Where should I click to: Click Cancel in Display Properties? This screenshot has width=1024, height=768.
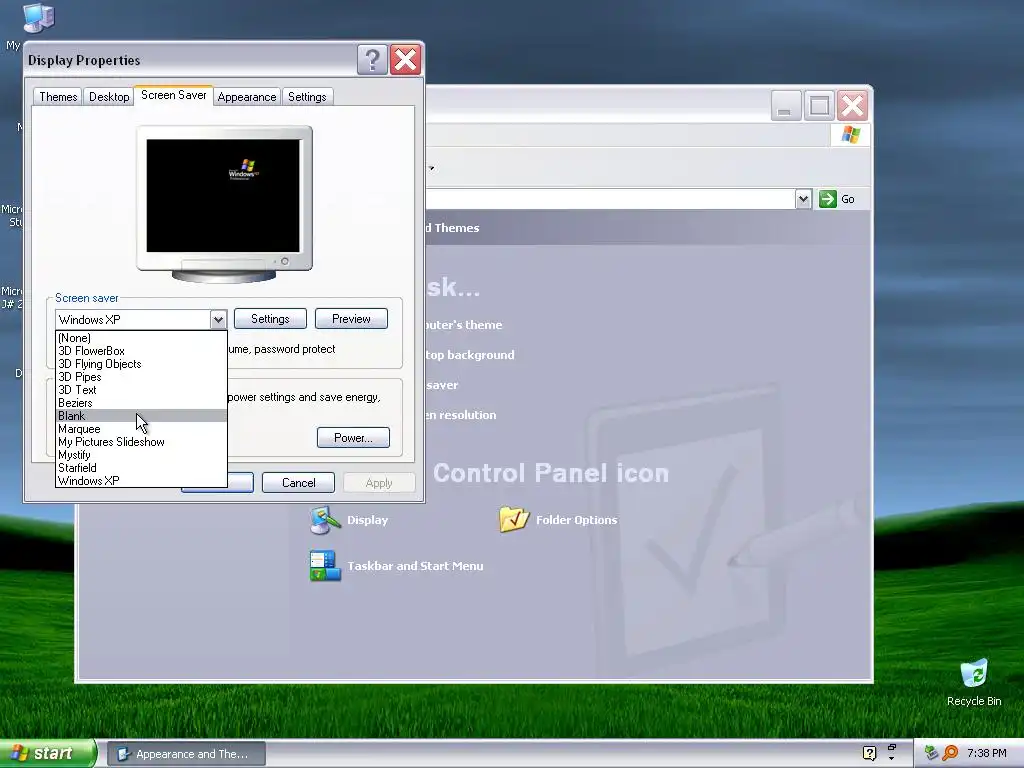[x=298, y=483]
